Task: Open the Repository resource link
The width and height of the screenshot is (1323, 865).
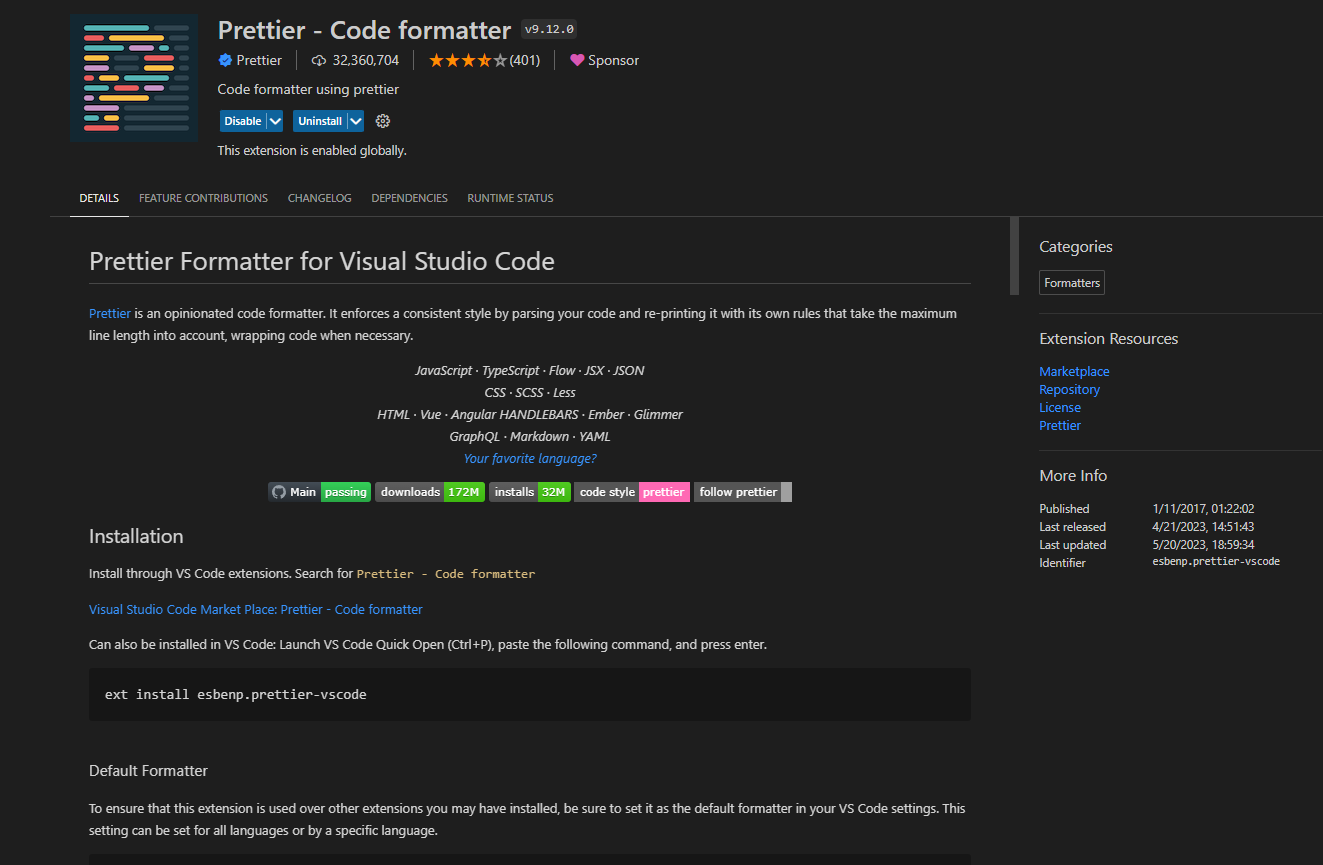Action: (x=1069, y=389)
